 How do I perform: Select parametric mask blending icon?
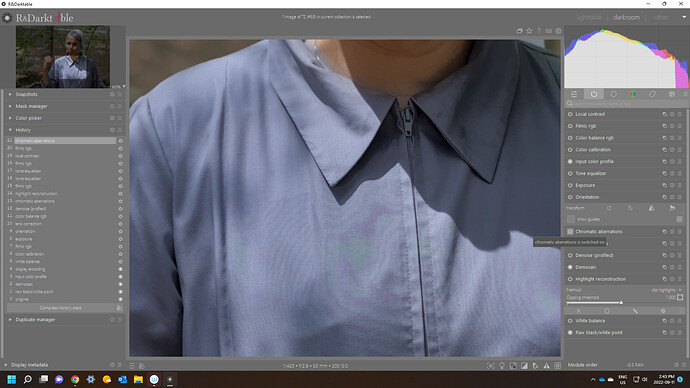pyautogui.click(x=663, y=311)
